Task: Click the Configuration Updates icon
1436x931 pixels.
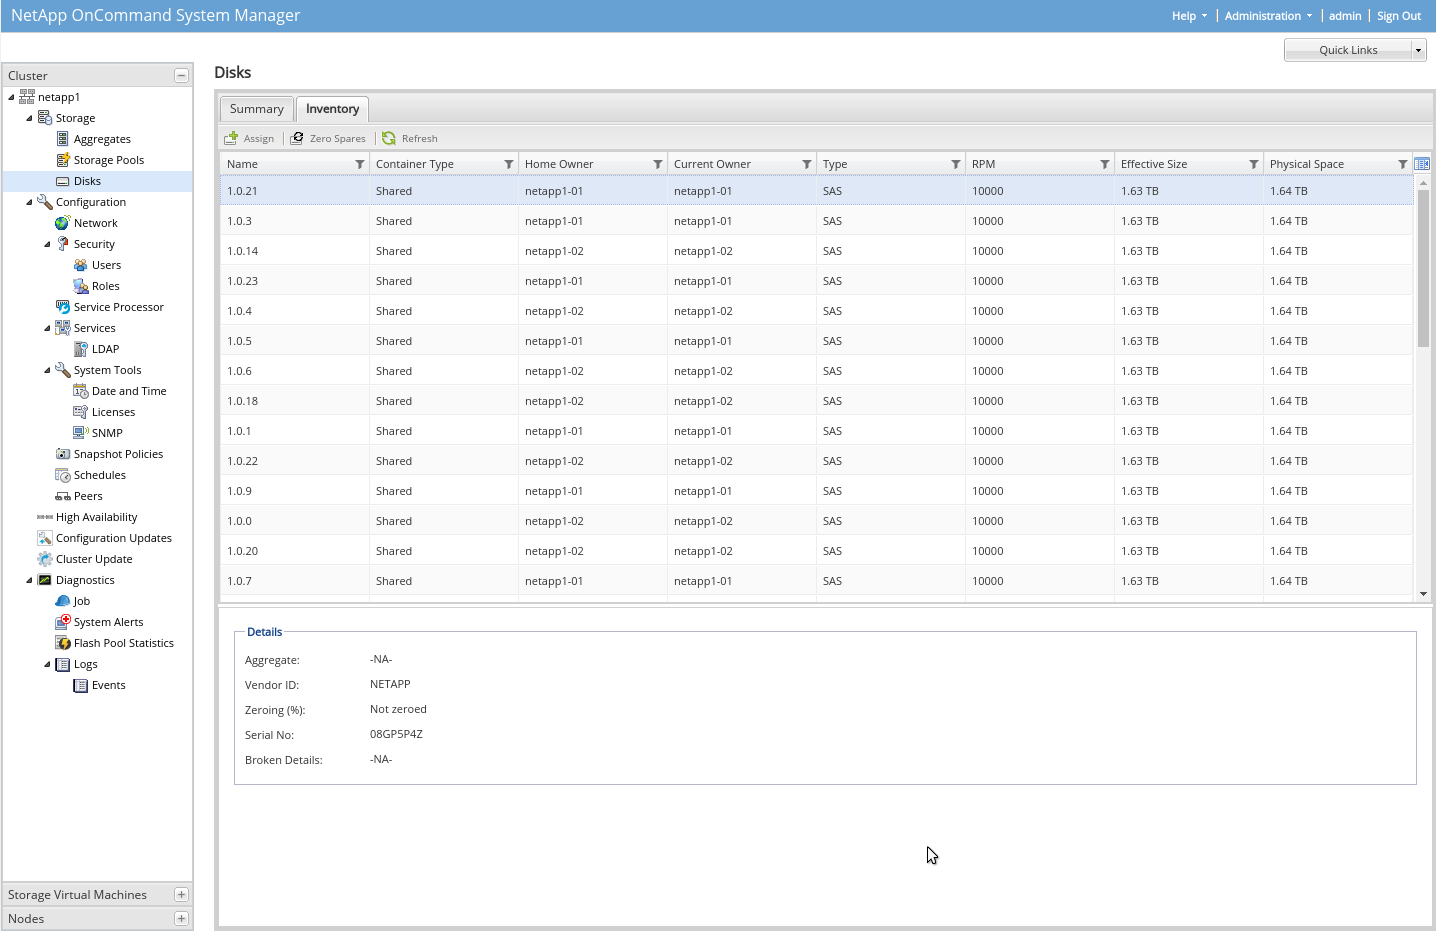Action: (45, 538)
